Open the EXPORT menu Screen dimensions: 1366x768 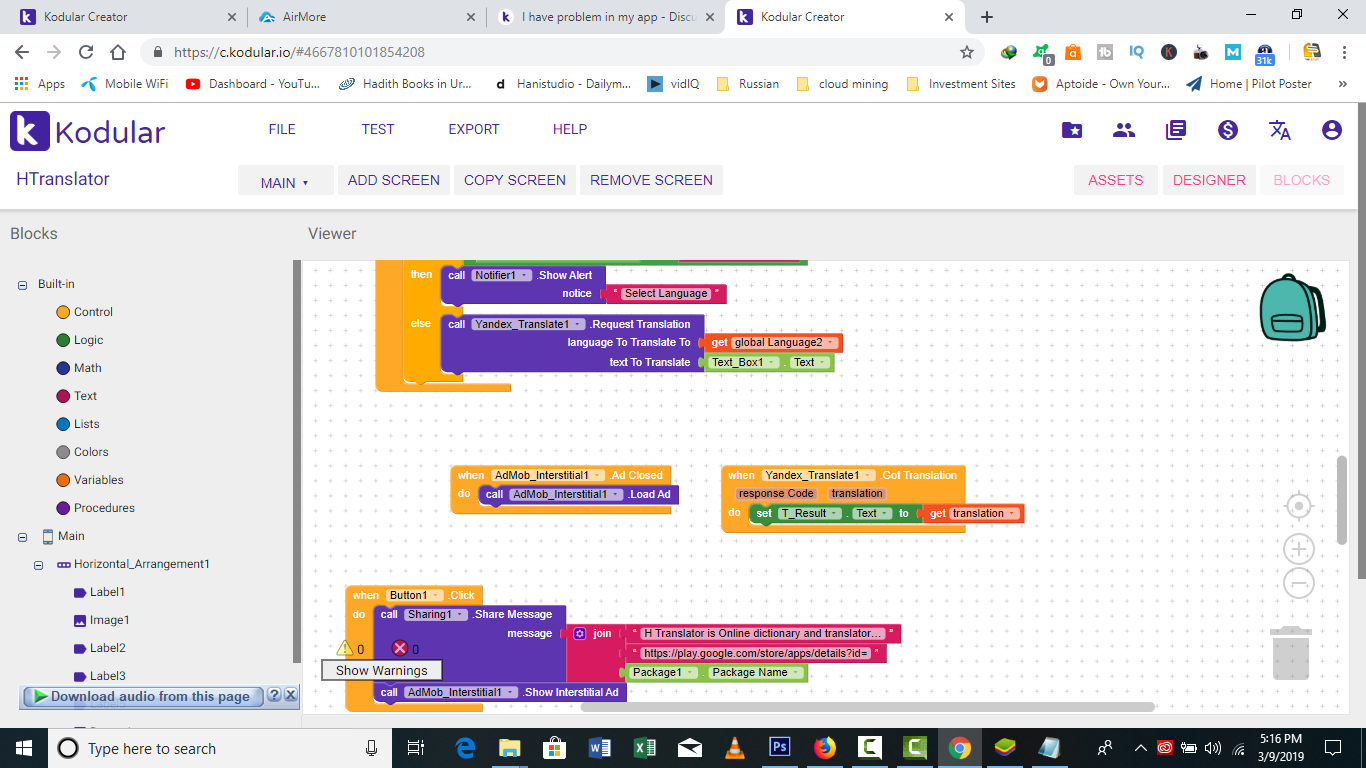point(474,129)
